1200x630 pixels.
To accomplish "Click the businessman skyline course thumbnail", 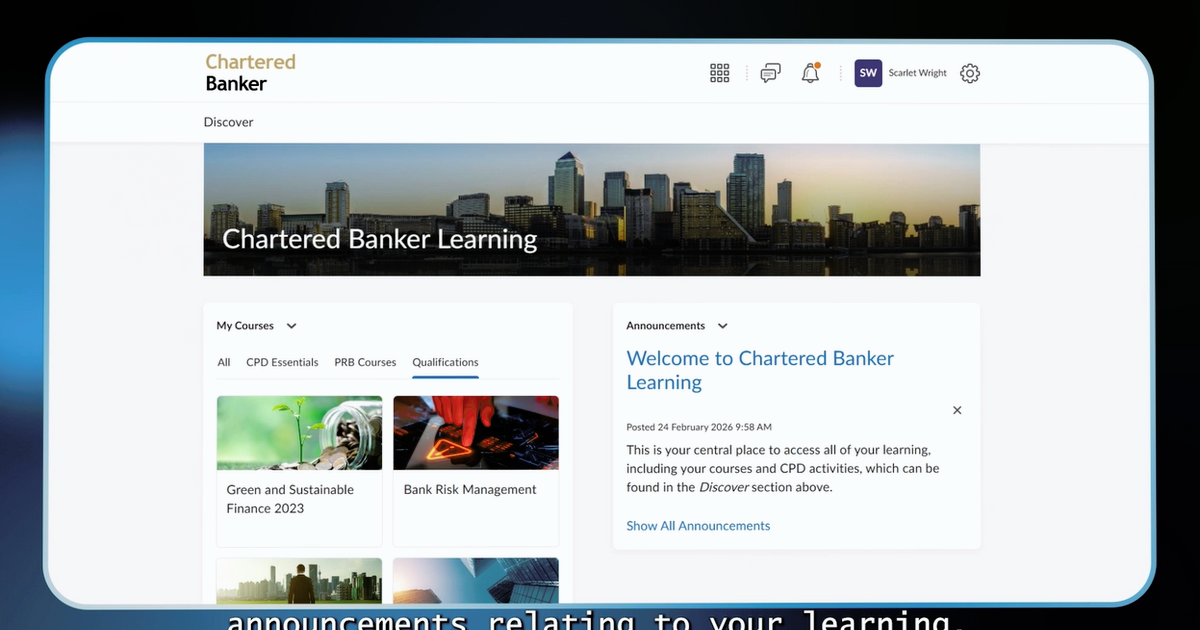I will point(299,581).
